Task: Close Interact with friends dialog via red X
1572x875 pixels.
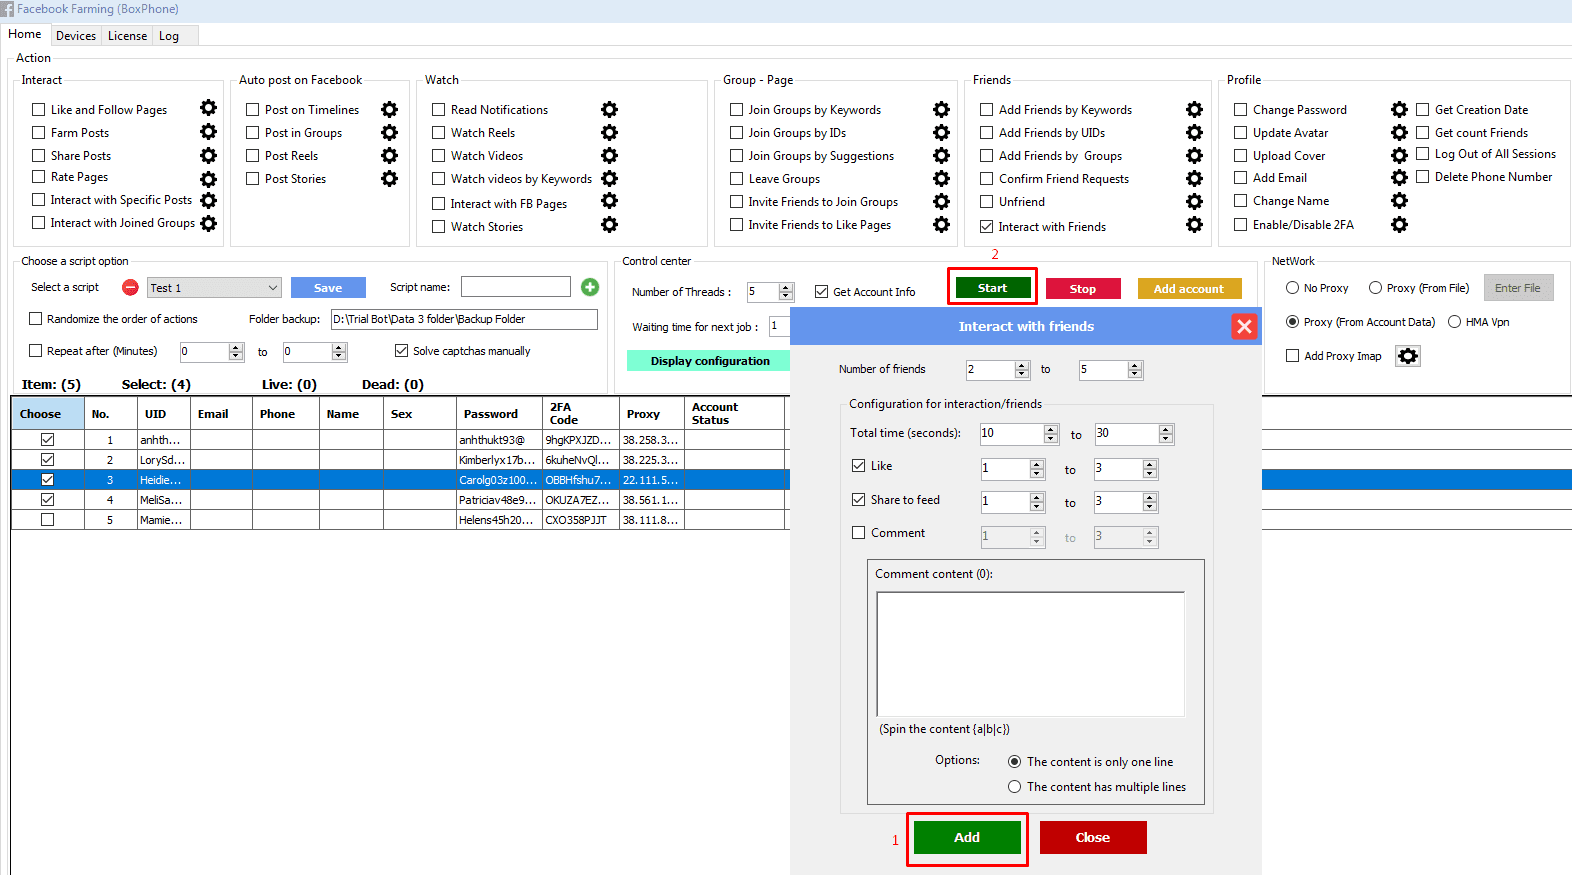Action: (1244, 326)
